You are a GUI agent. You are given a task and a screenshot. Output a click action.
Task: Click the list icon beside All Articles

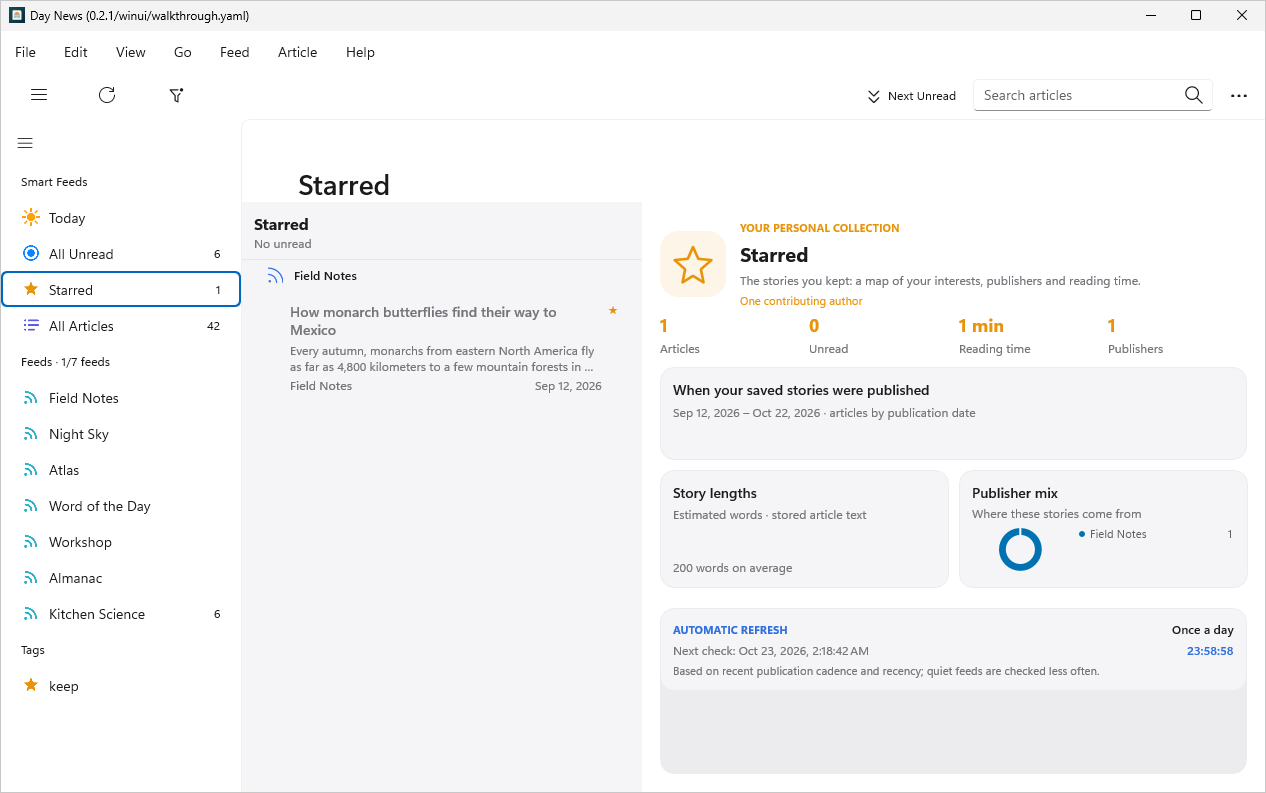coord(31,326)
